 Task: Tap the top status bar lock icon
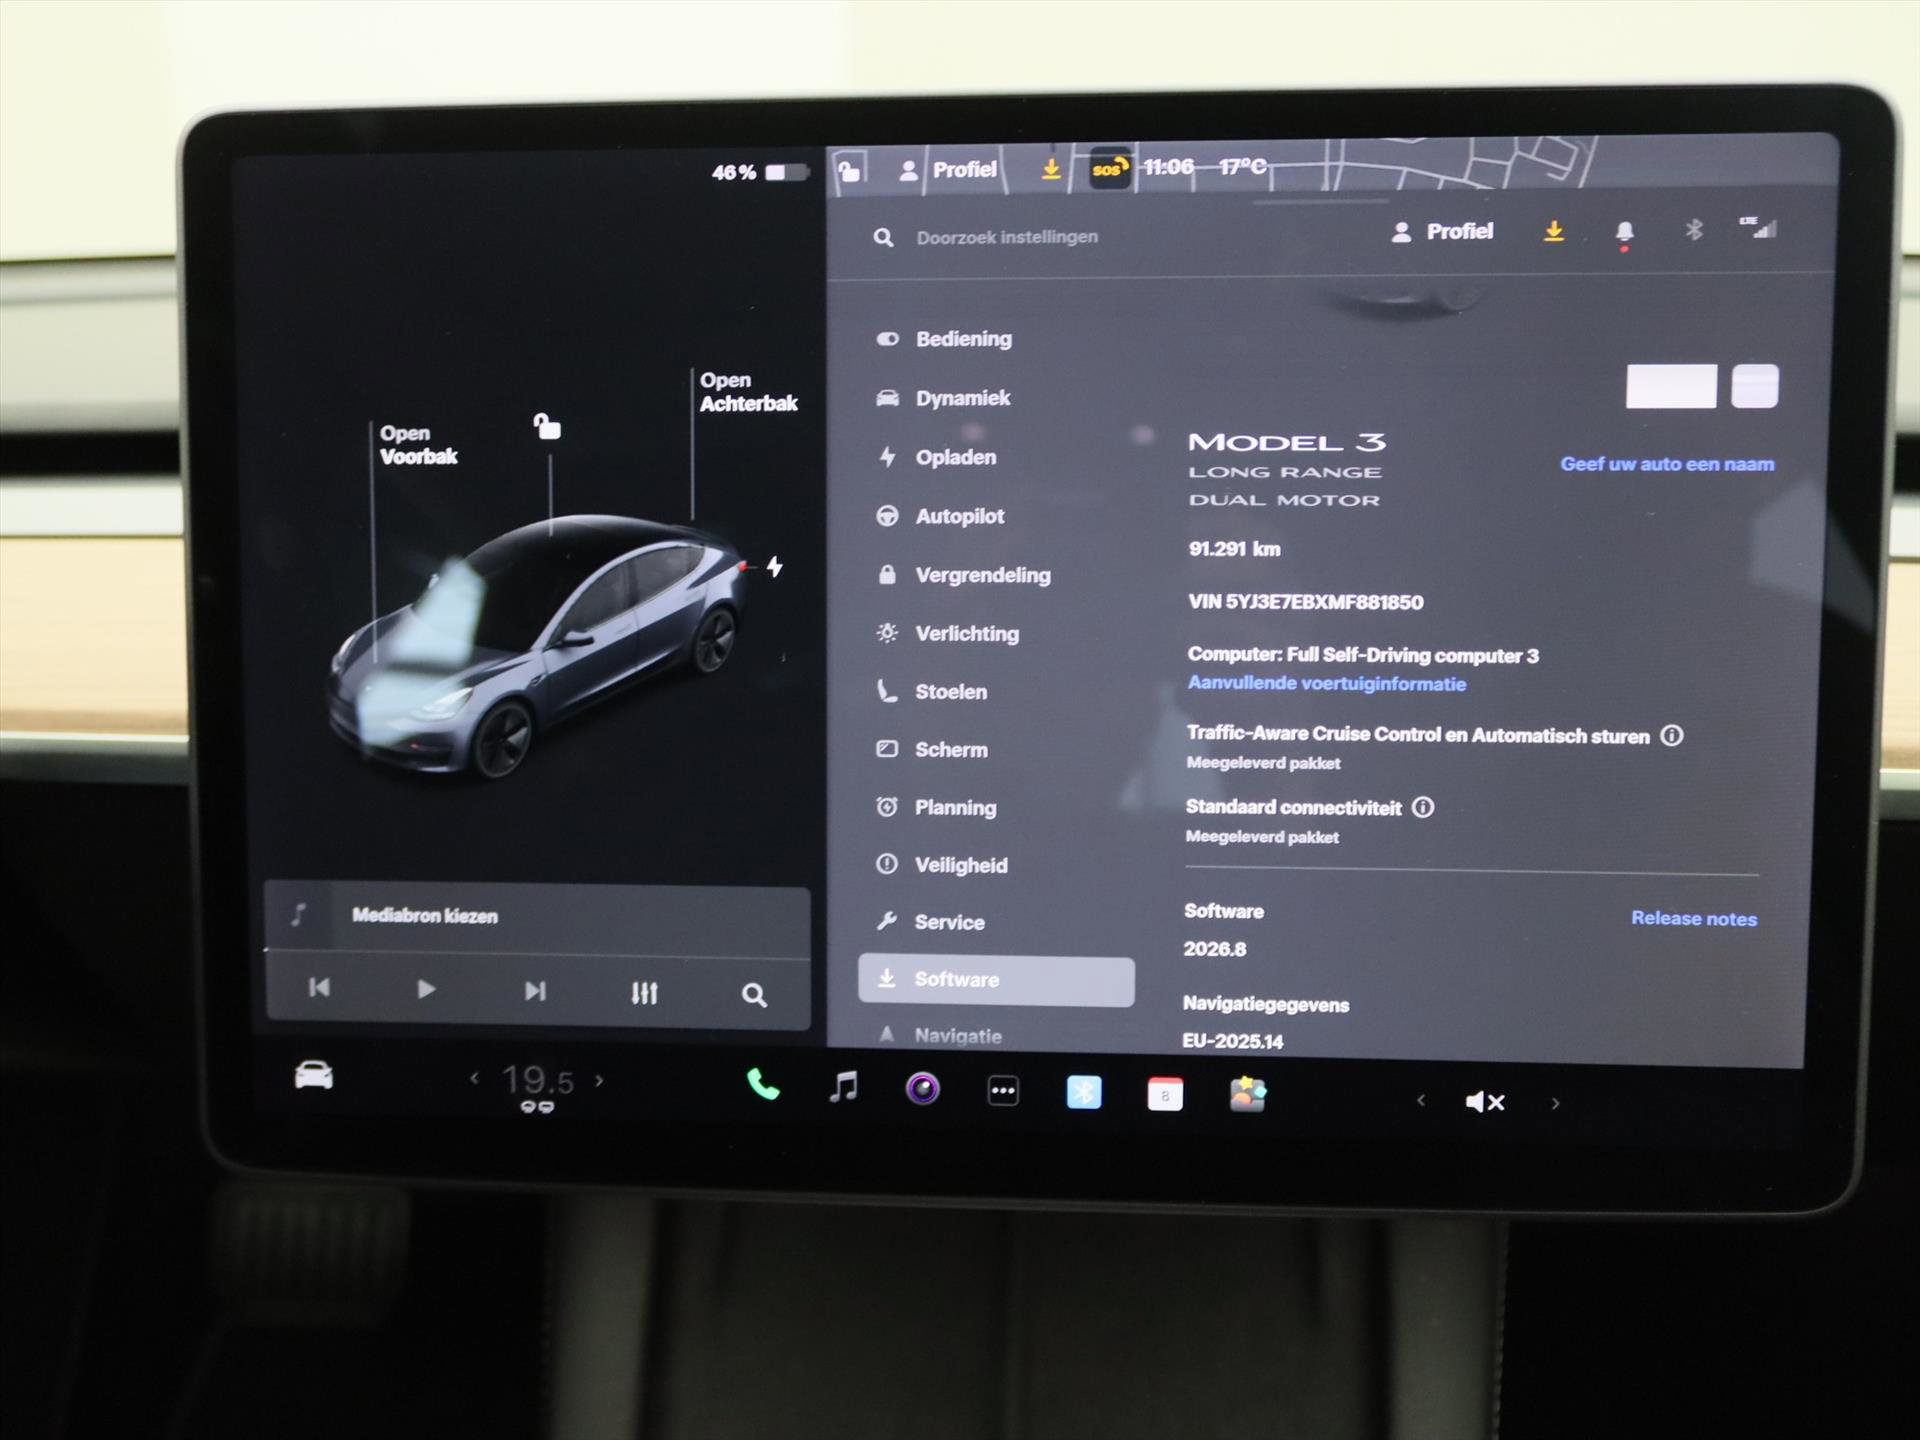tap(849, 170)
